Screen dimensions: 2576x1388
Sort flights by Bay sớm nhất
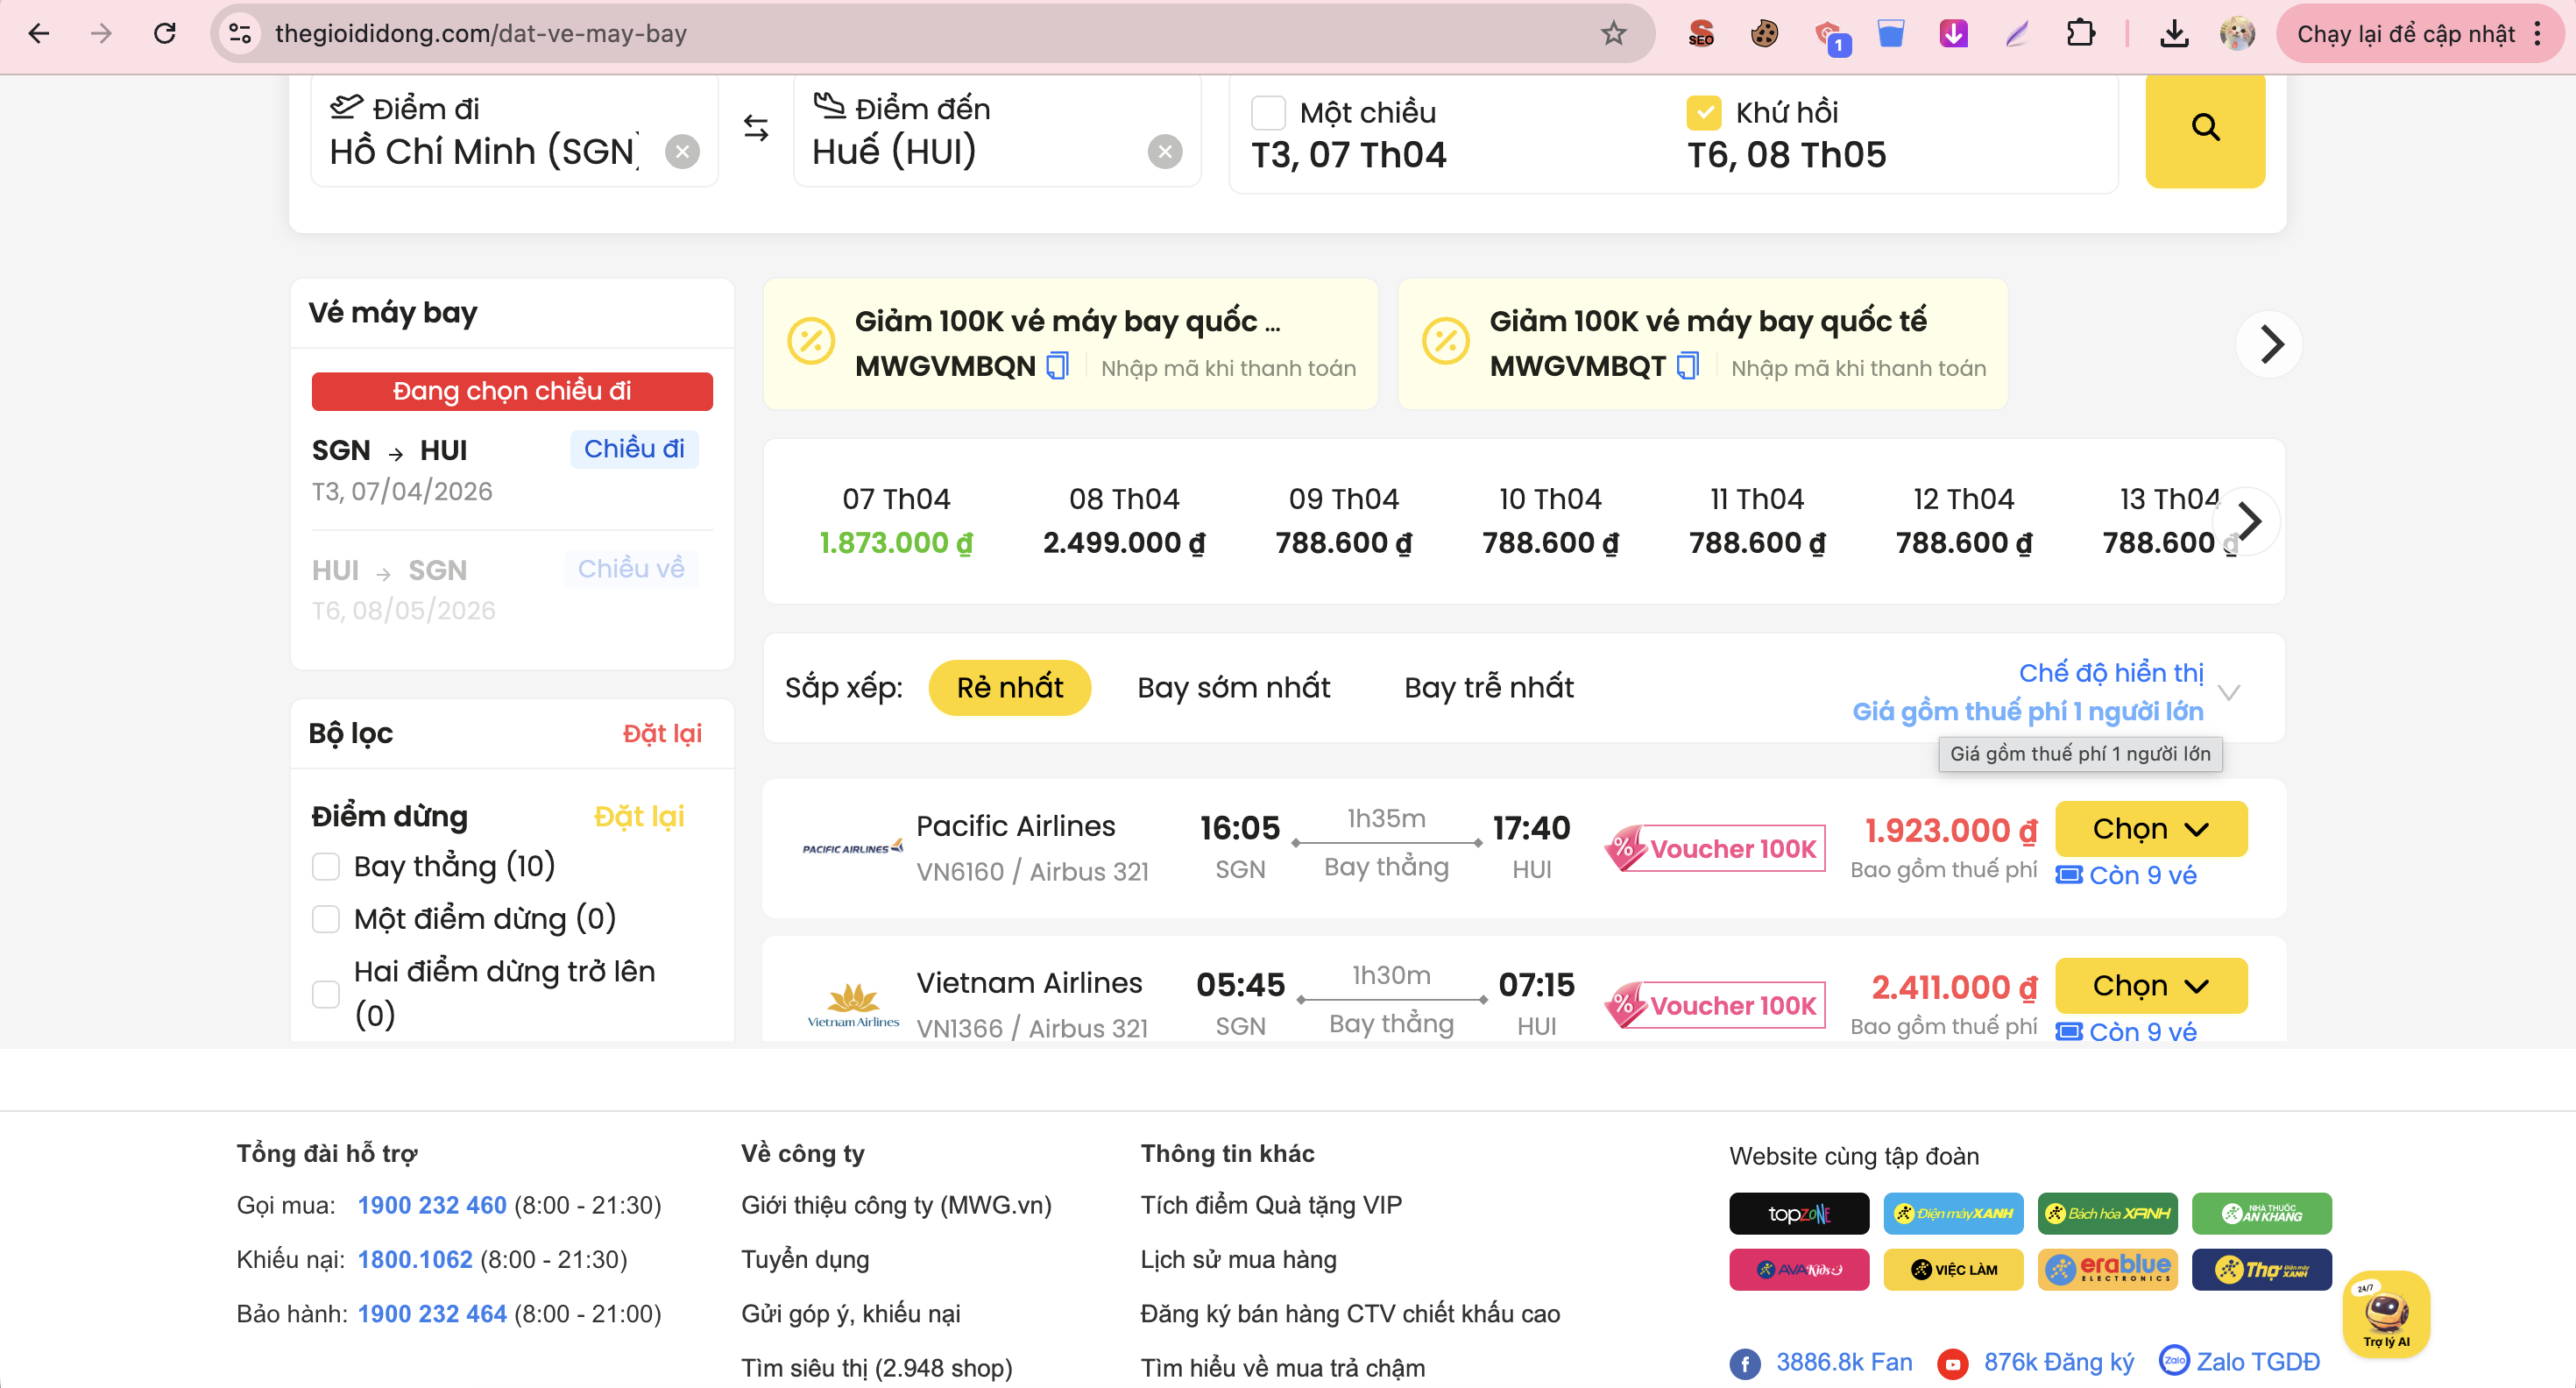(x=1233, y=688)
